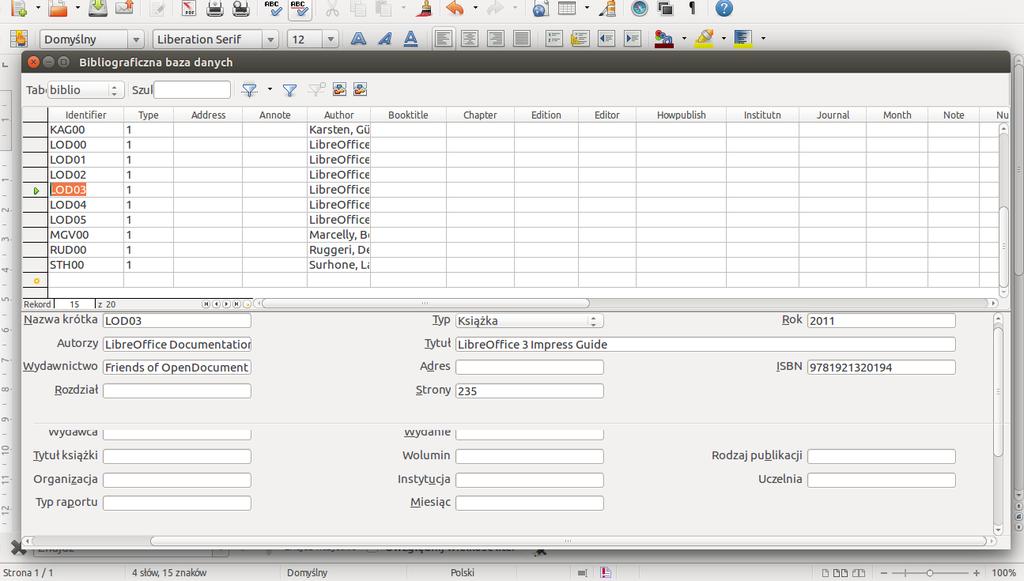The image size is (1024, 581).
Task: Click Polski language in status bar
Action: (x=462, y=573)
